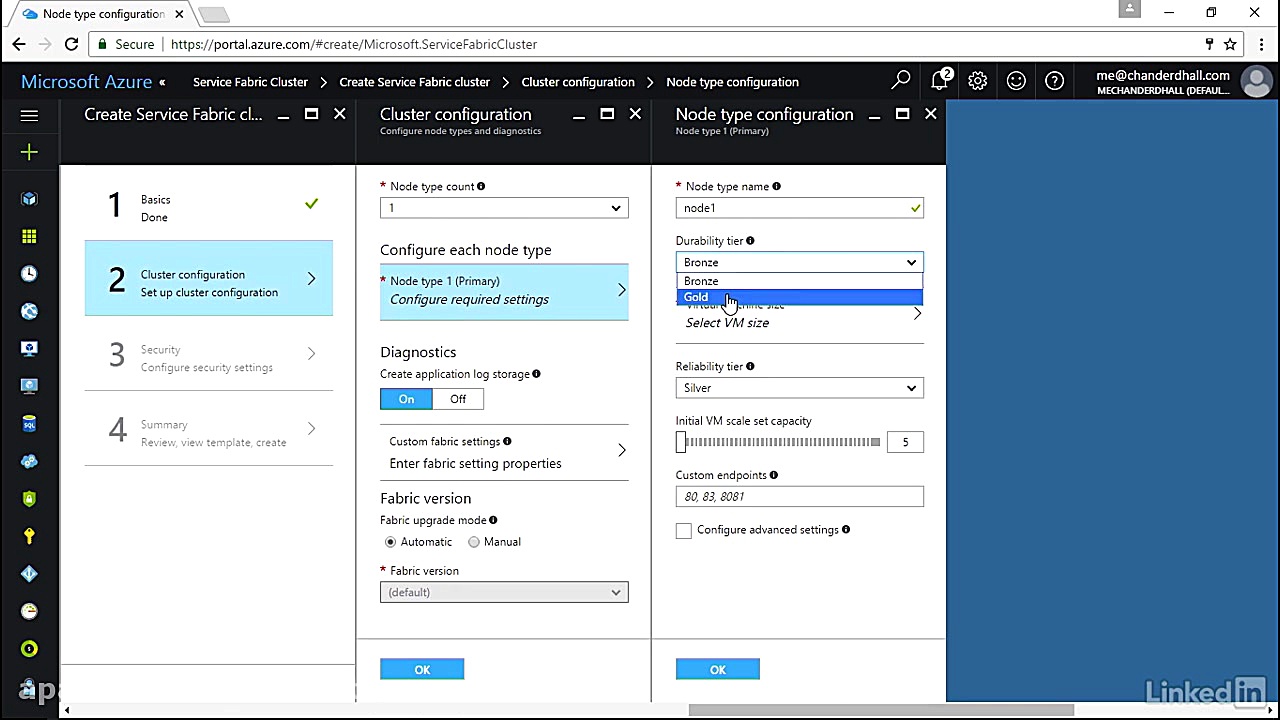Open portal settings gear
The image size is (1280, 720).
coord(977,81)
